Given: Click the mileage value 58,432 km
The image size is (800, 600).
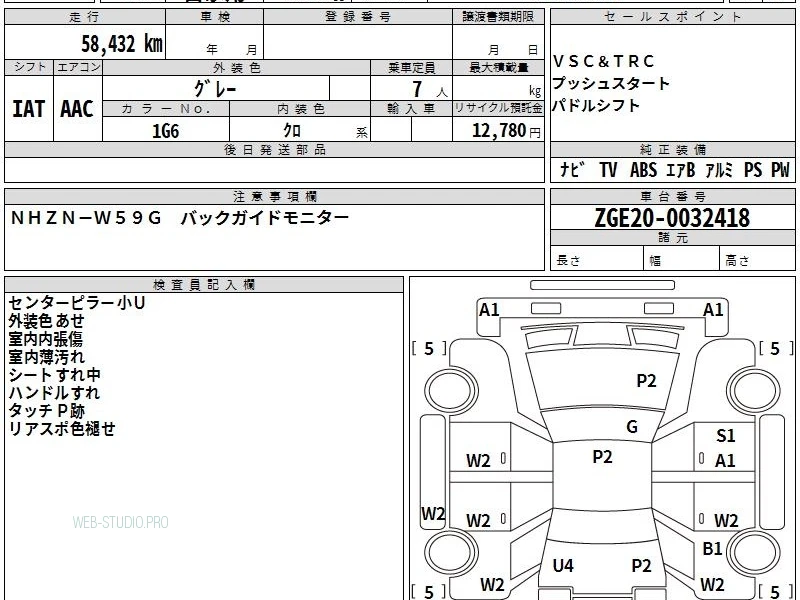Looking at the screenshot, I should 122,43.
